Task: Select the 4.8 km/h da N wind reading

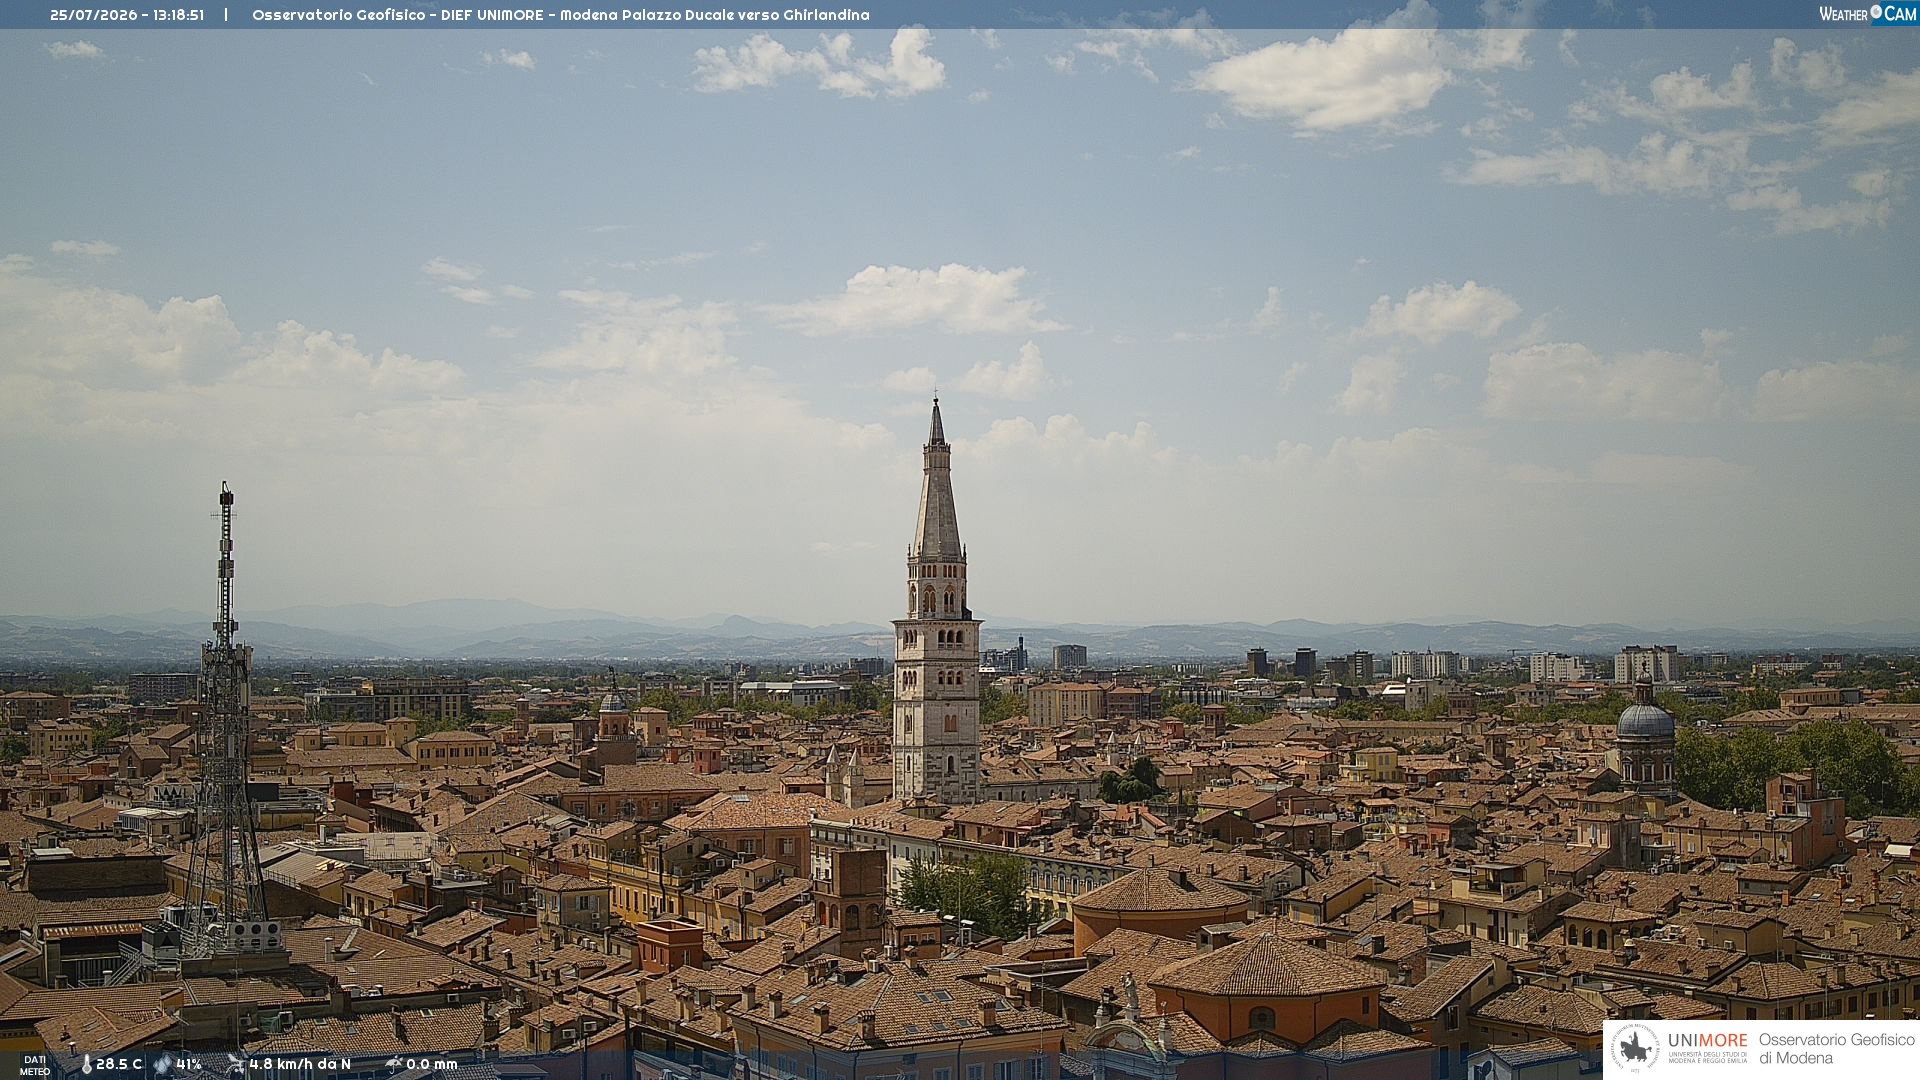Action: [300, 1065]
